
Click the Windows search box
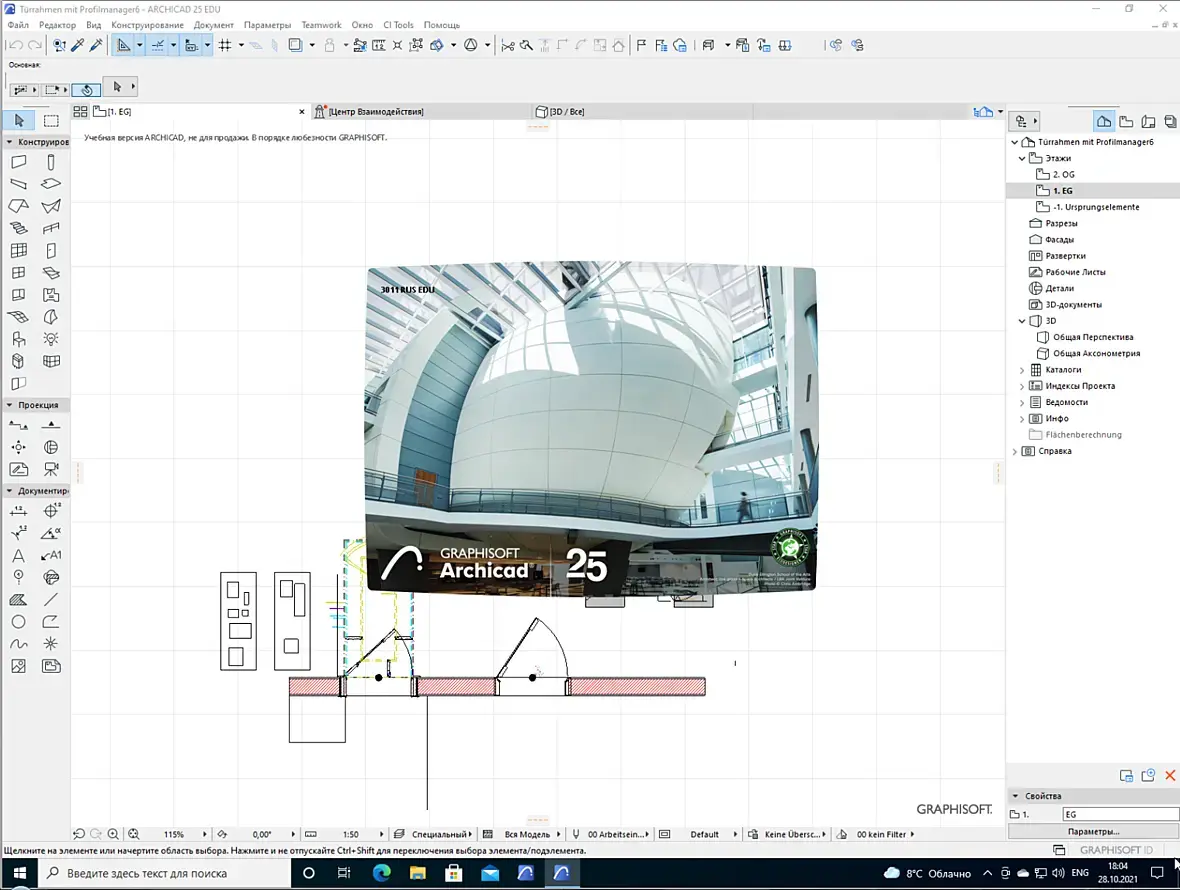[165, 873]
